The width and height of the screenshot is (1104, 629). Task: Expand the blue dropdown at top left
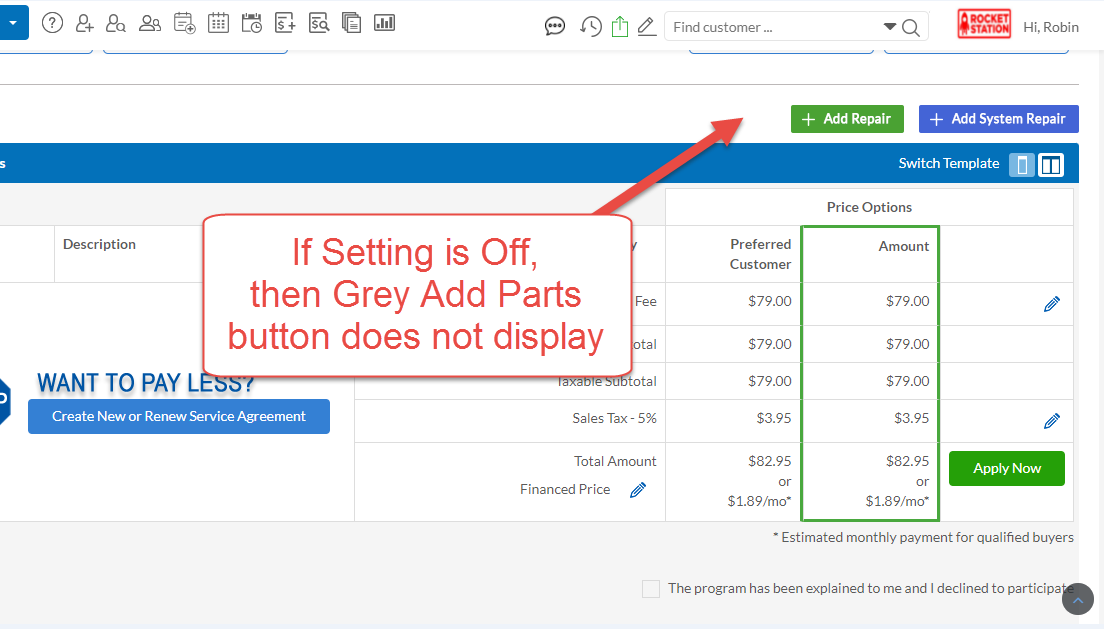[x=13, y=22]
